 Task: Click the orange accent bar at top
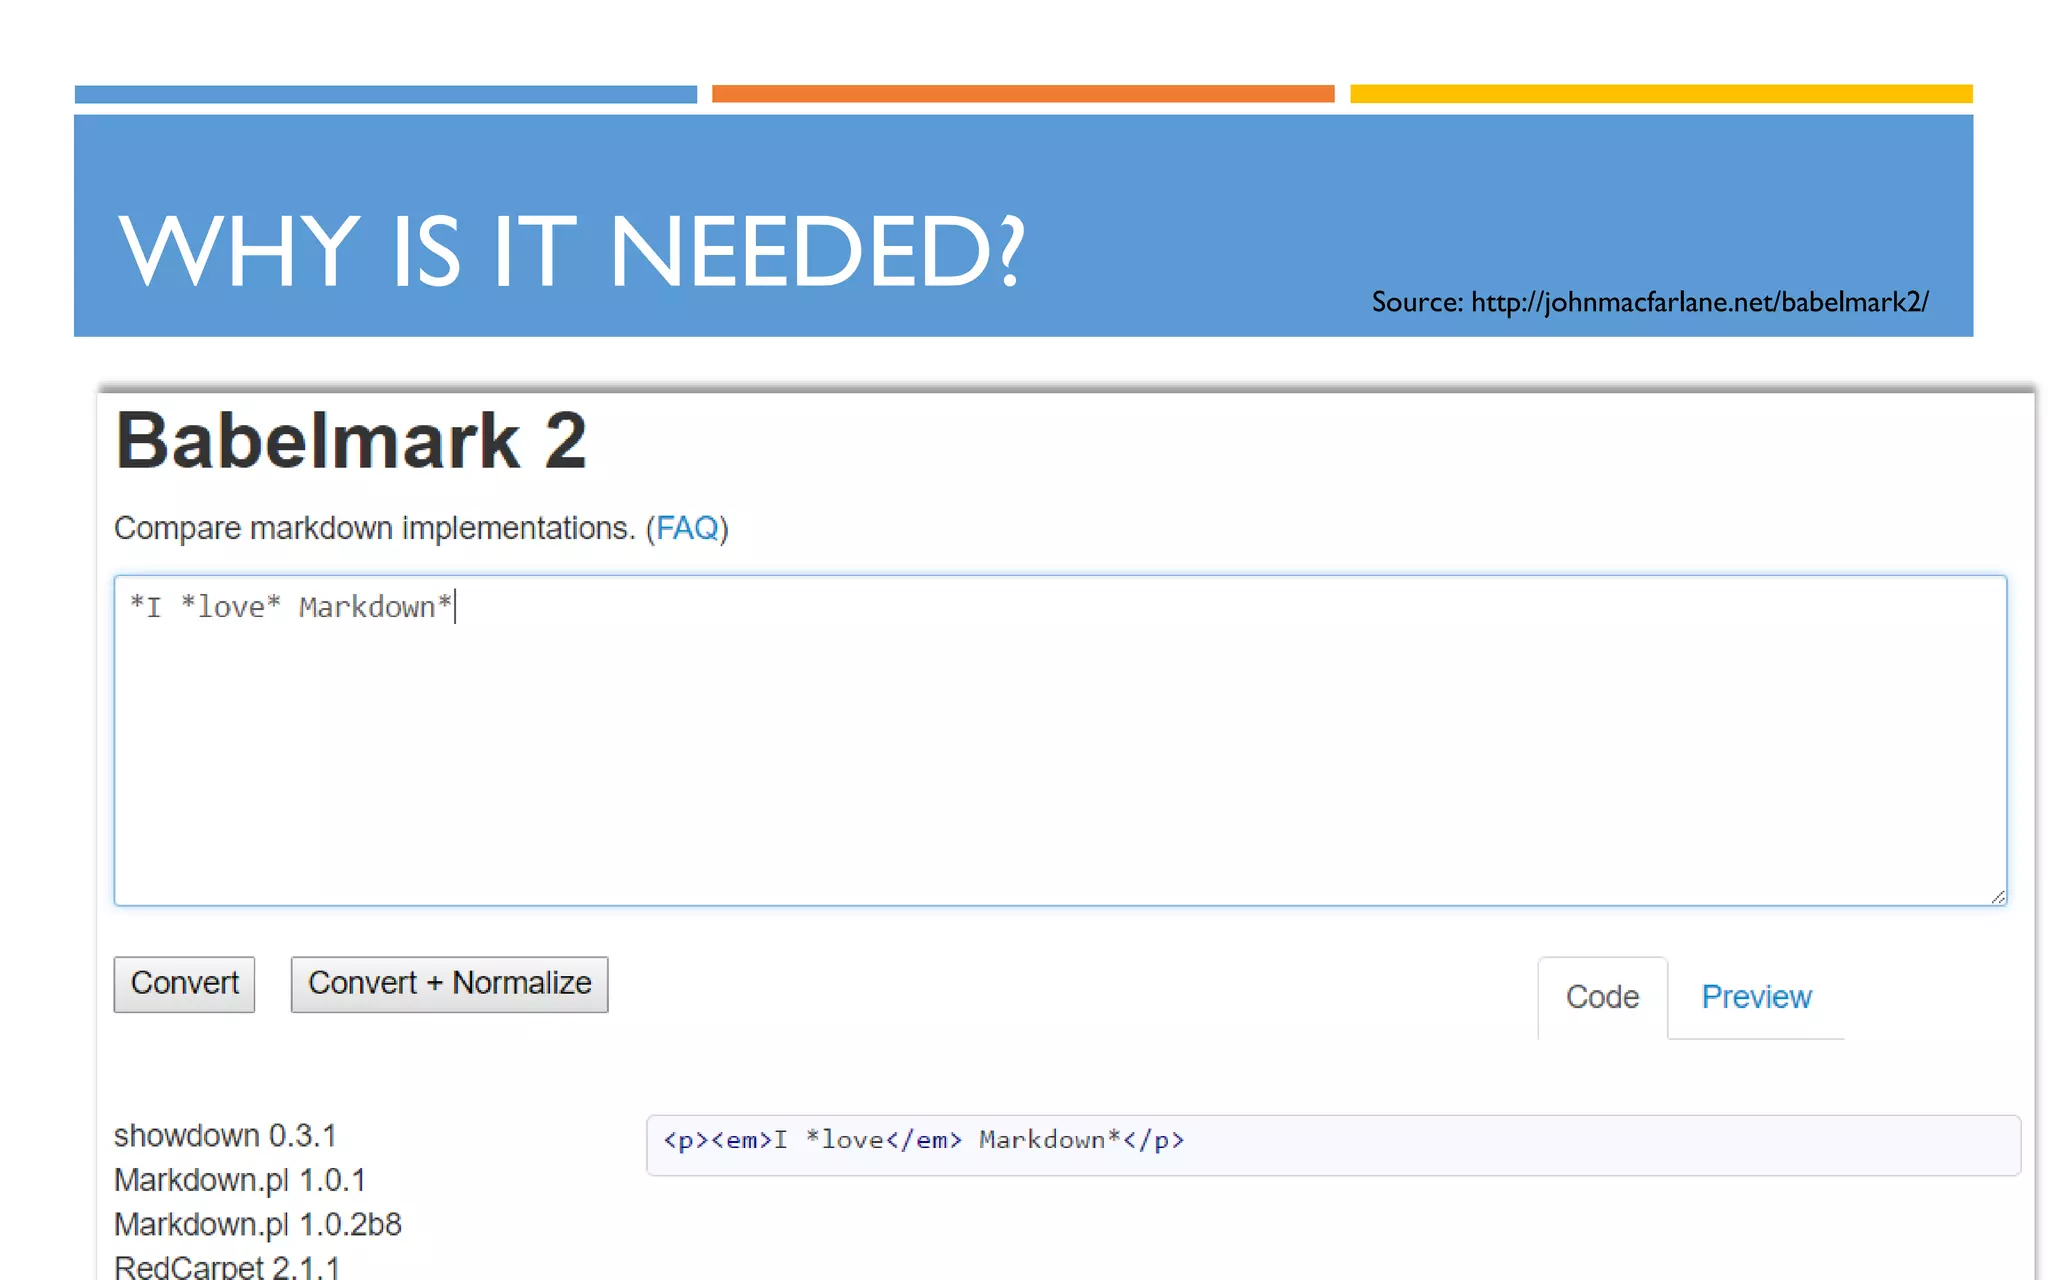click(x=1022, y=94)
